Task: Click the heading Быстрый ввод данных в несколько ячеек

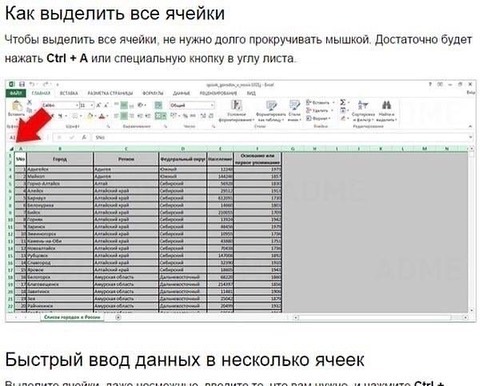Action: tap(184, 360)
